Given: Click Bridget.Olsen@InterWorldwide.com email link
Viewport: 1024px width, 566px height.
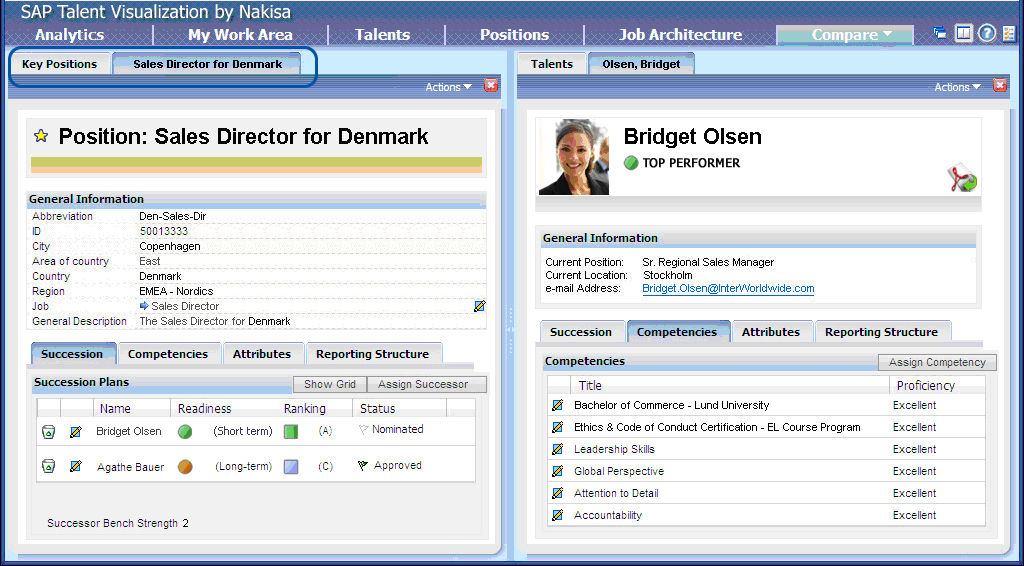Looking at the screenshot, I should pyautogui.click(x=728, y=289).
